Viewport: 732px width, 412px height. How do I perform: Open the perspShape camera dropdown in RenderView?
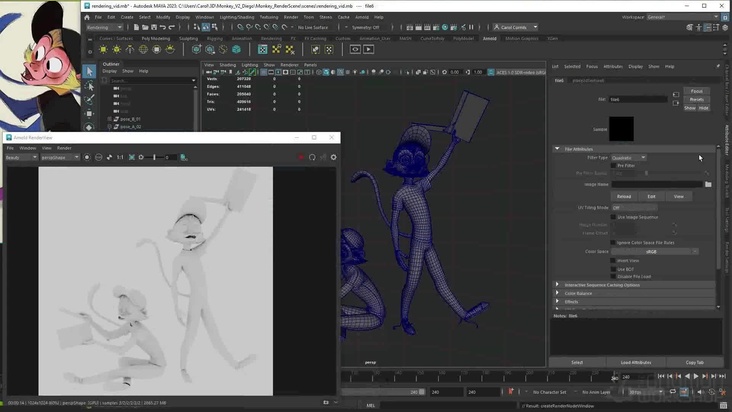[x=60, y=157]
